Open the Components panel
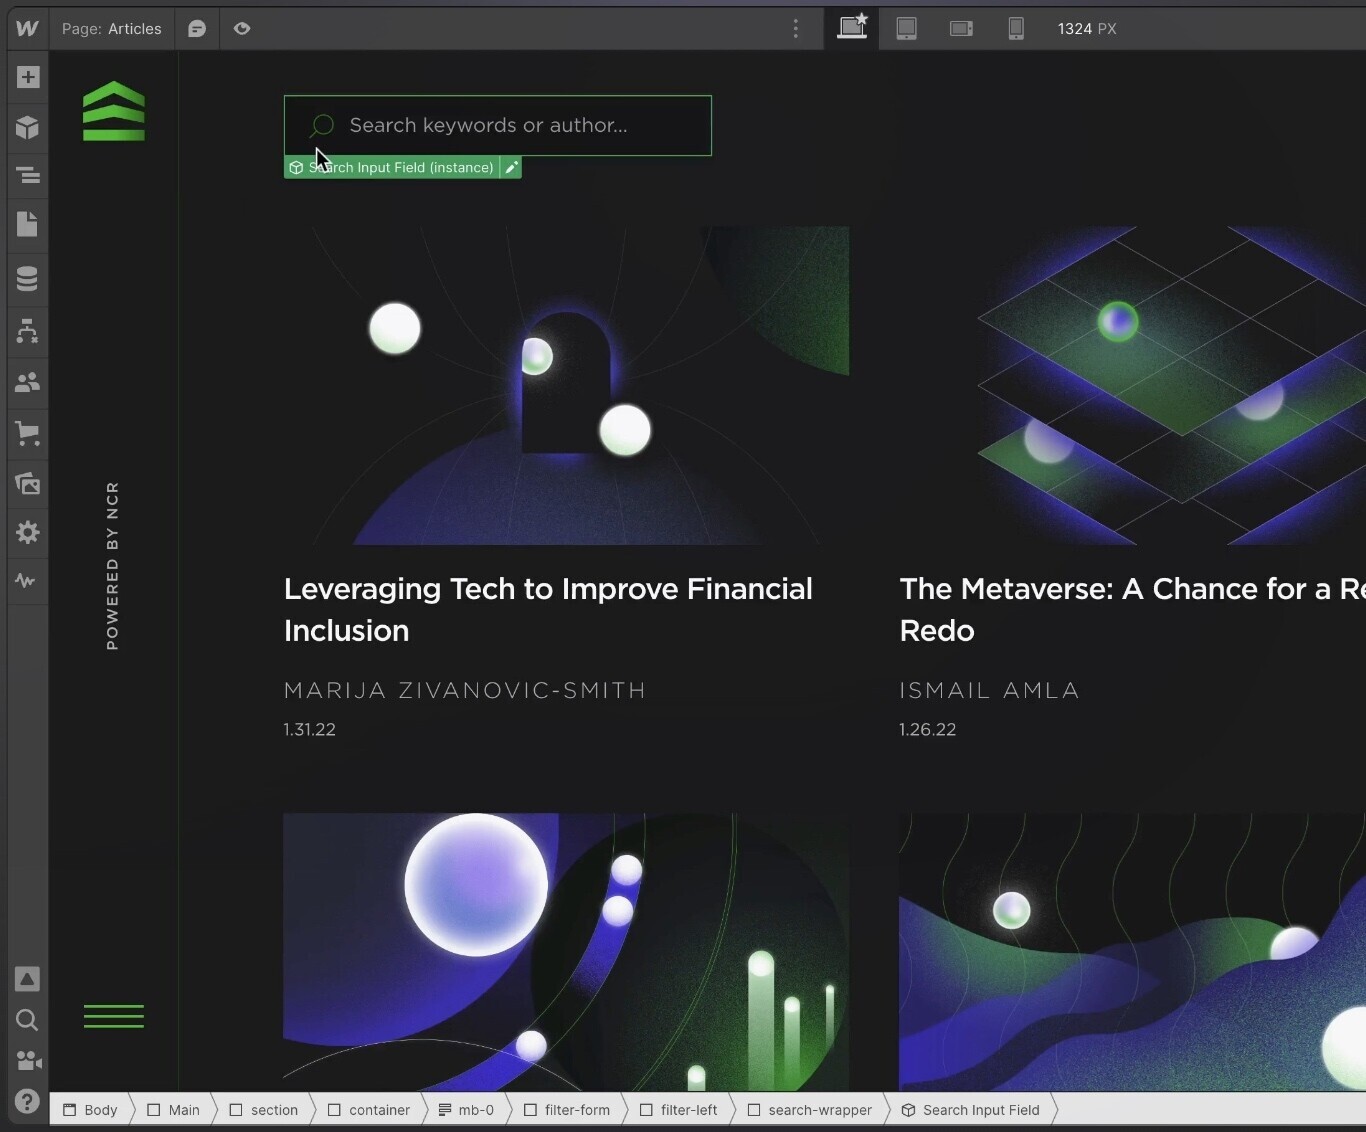Viewport: 1366px width, 1132px height. tap(27, 128)
